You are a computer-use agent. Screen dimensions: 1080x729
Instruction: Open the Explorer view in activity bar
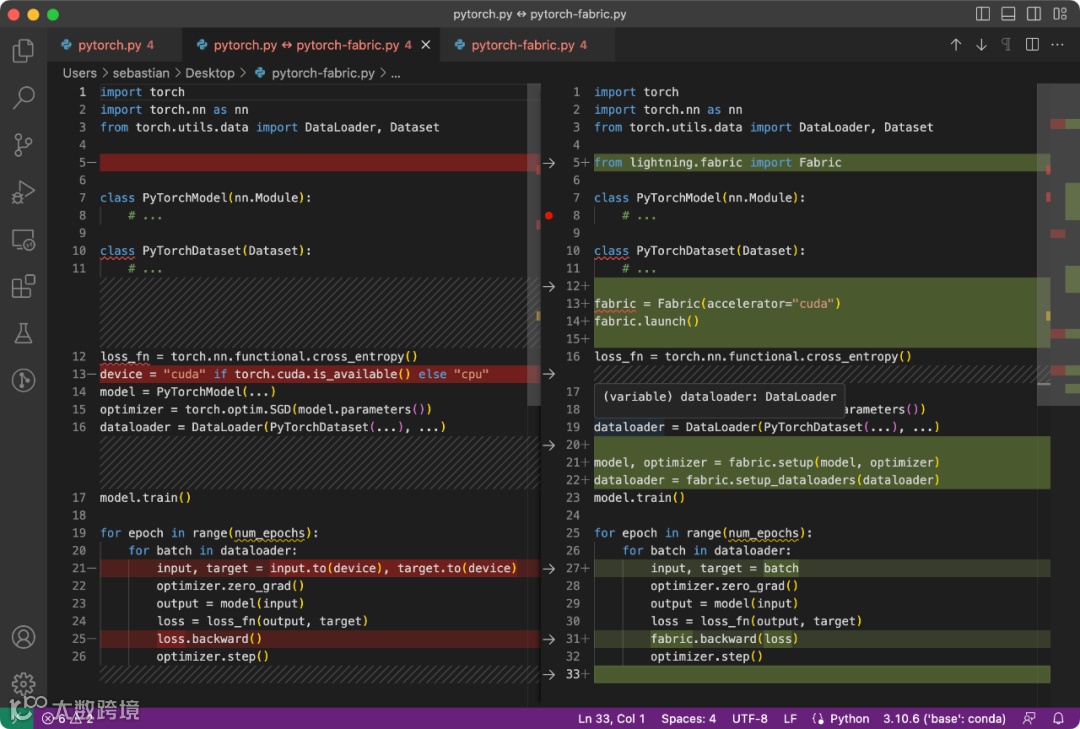point(23,51)
